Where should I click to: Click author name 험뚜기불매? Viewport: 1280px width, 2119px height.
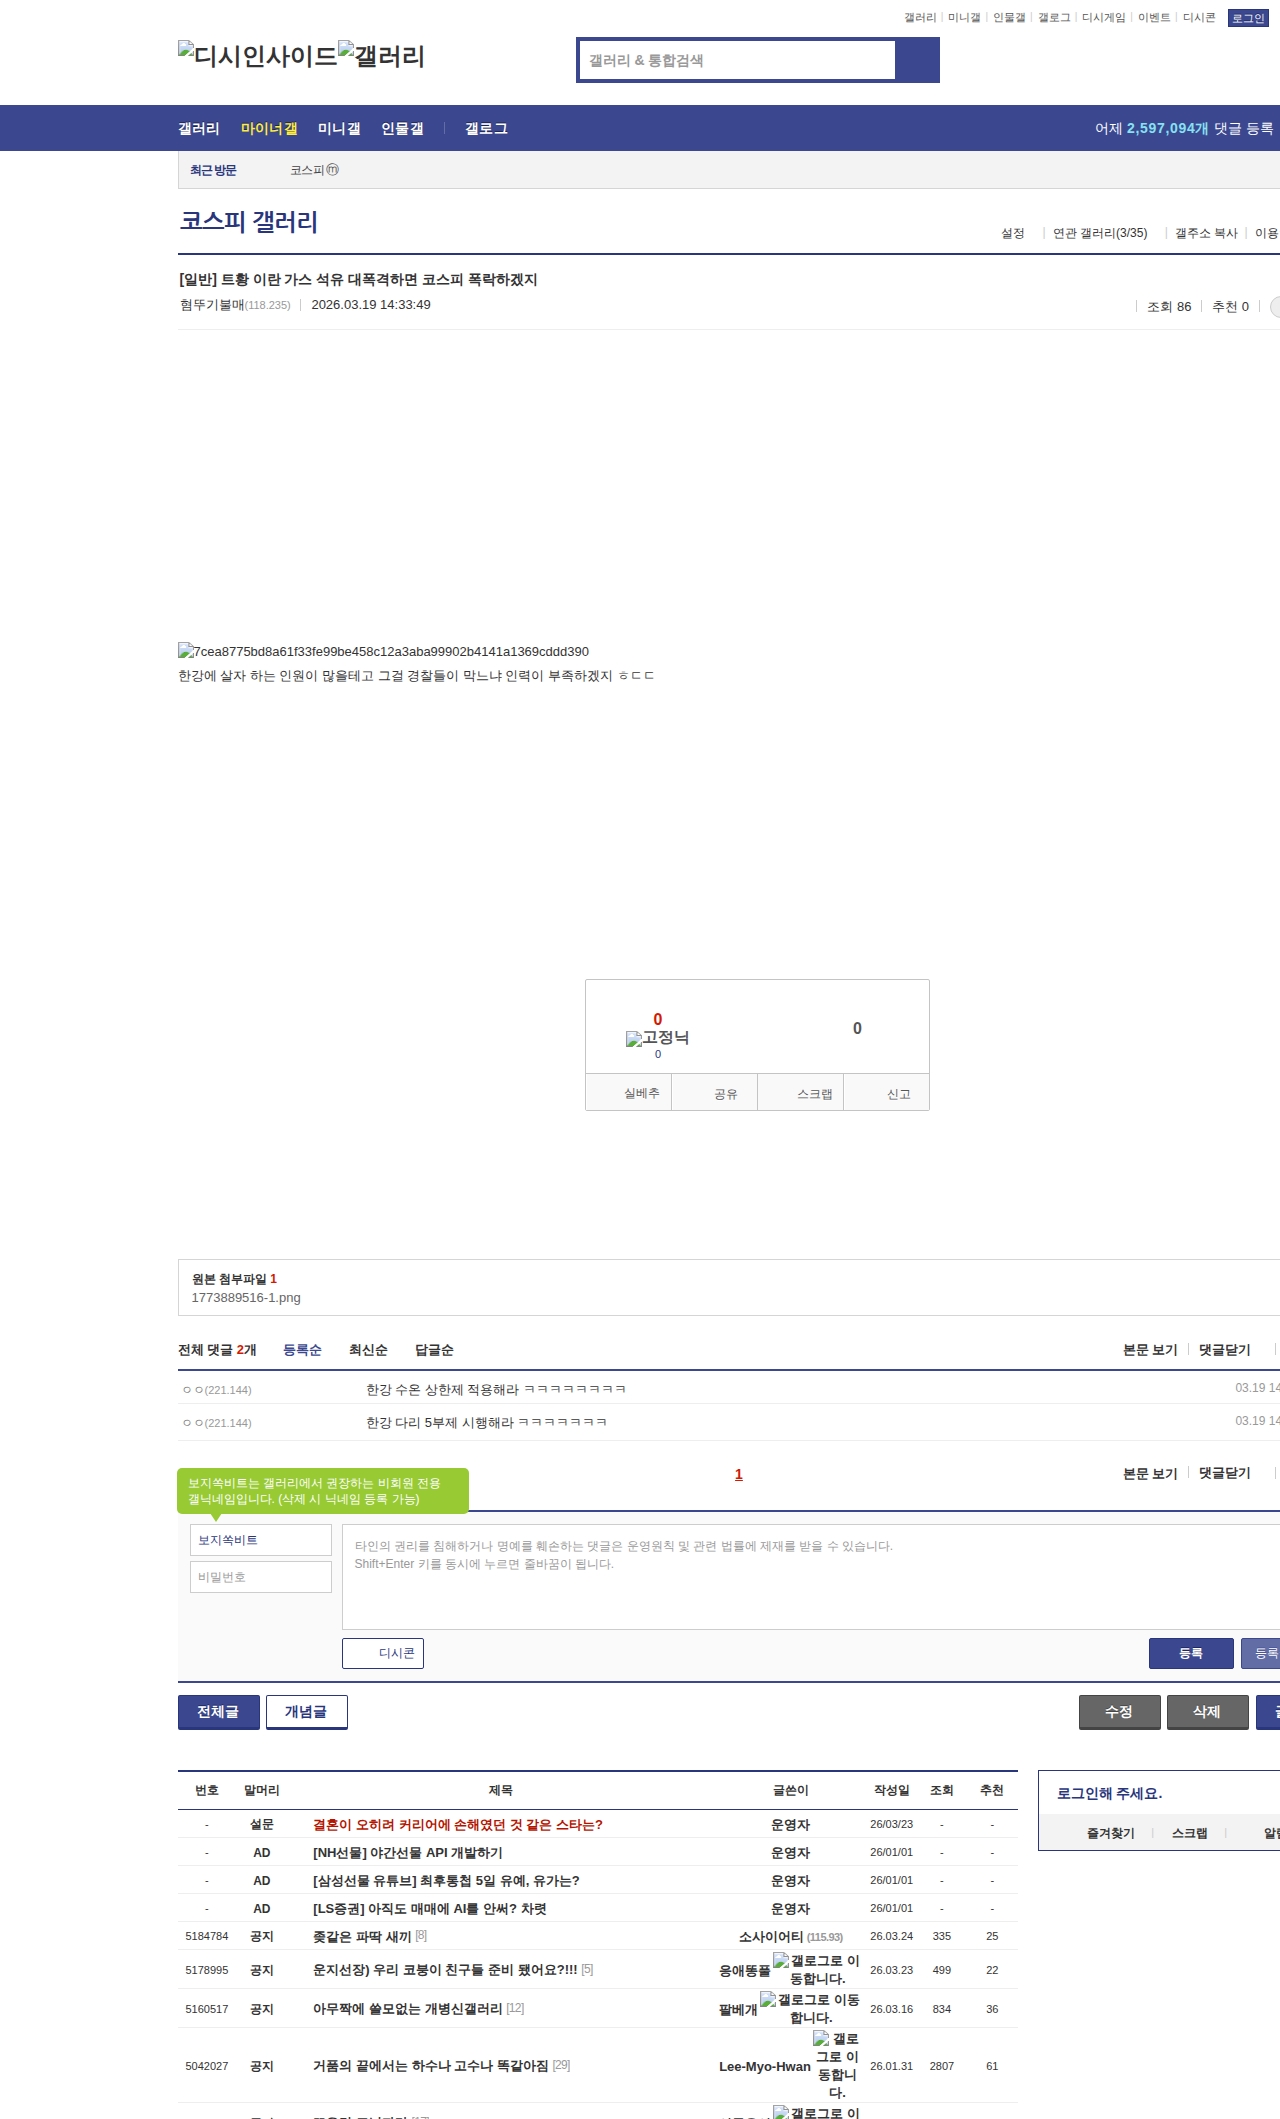point(212,305)
